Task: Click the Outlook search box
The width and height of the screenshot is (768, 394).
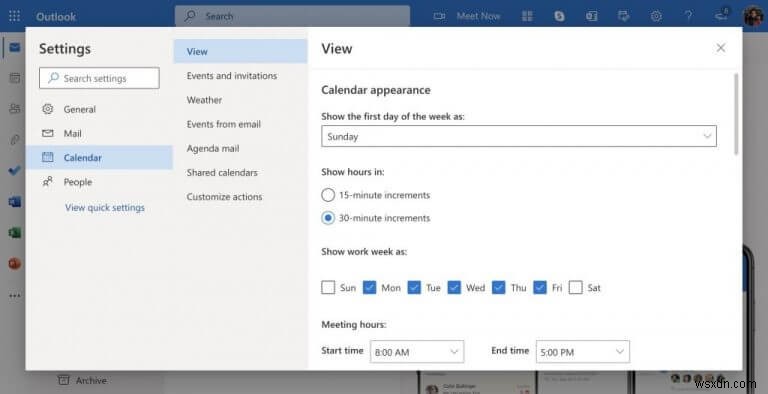Action: click(x=292, y=16)
